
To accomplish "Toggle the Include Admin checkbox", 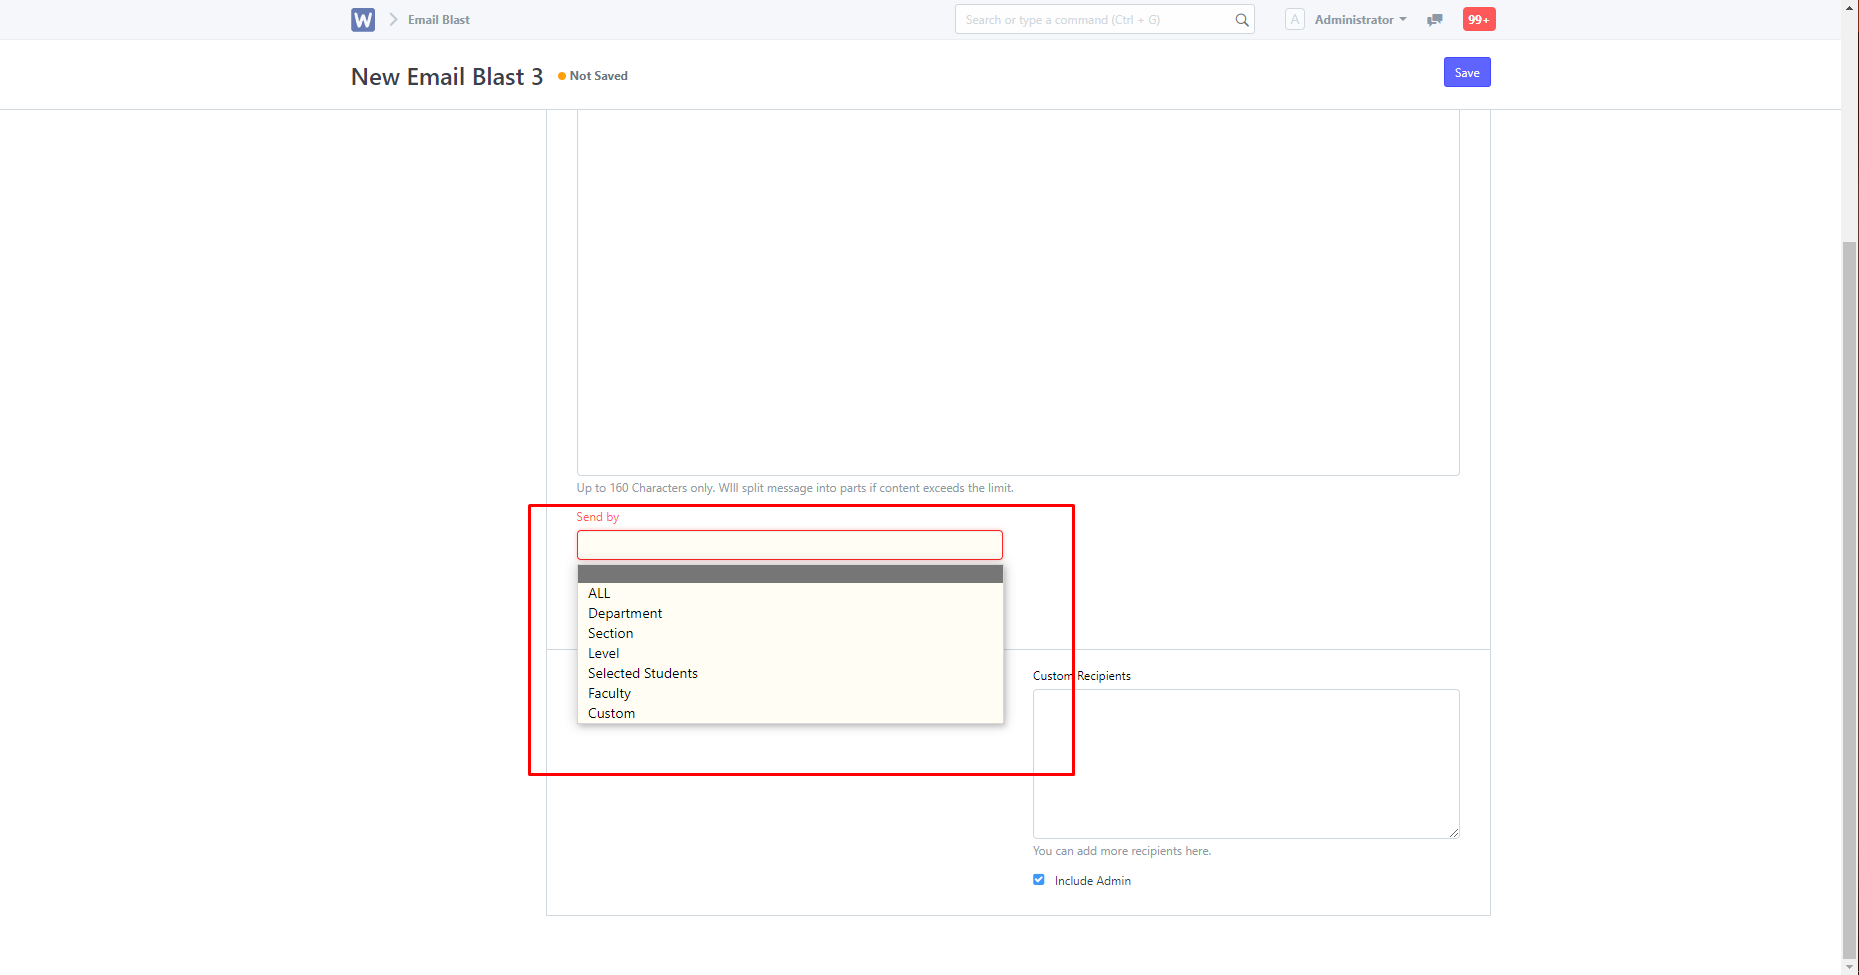I will point(1039,880).
